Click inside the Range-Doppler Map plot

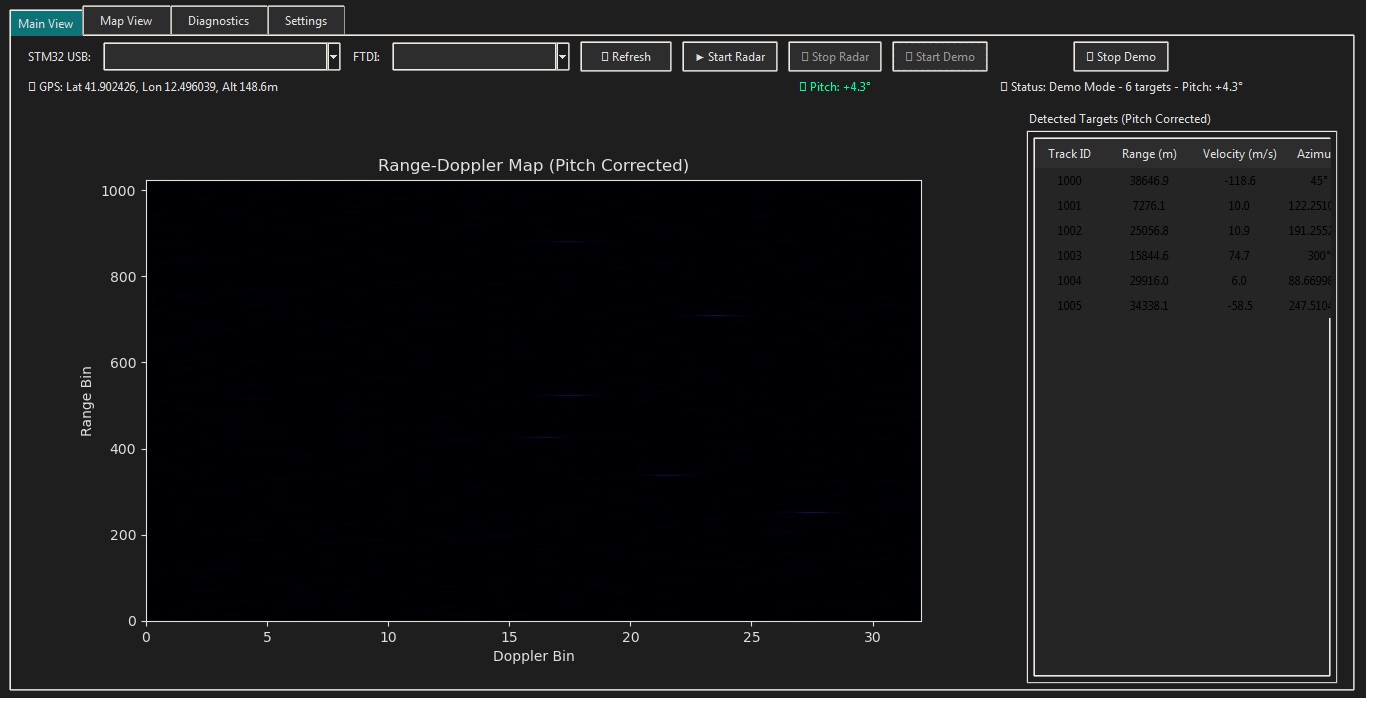[533, 400]
